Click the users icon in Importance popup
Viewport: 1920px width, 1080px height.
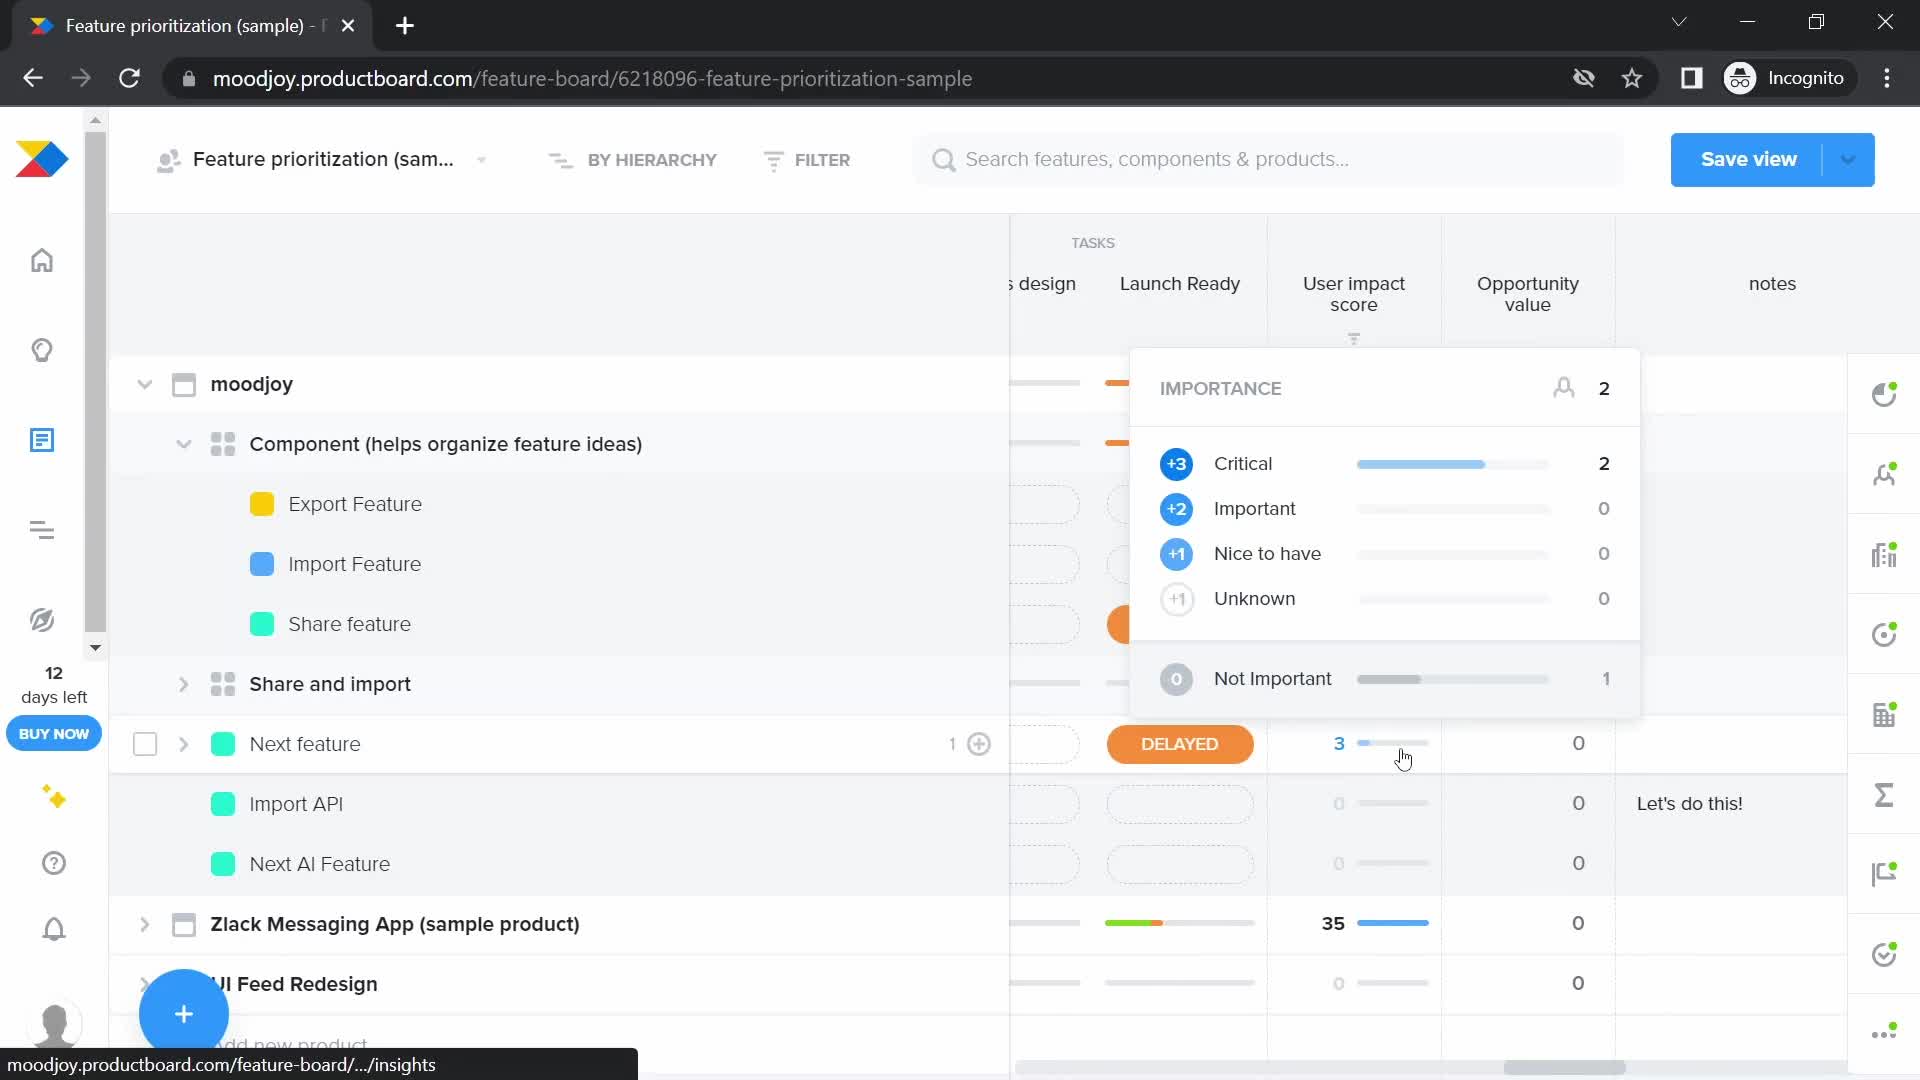coord(1564,388)
